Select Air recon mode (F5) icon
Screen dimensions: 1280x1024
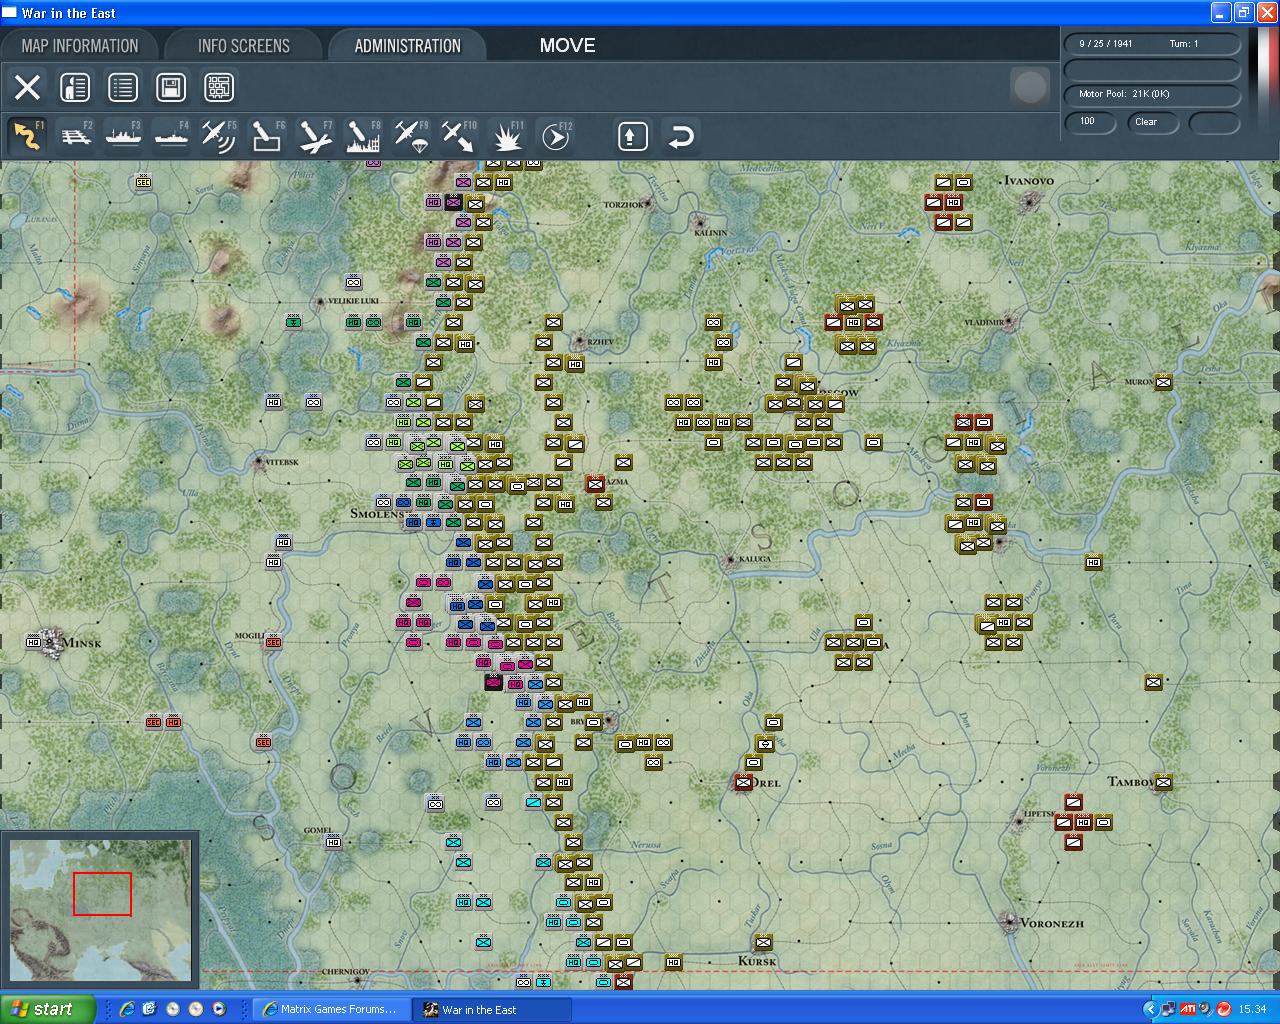pyautogui.click(x=219, y=136)
